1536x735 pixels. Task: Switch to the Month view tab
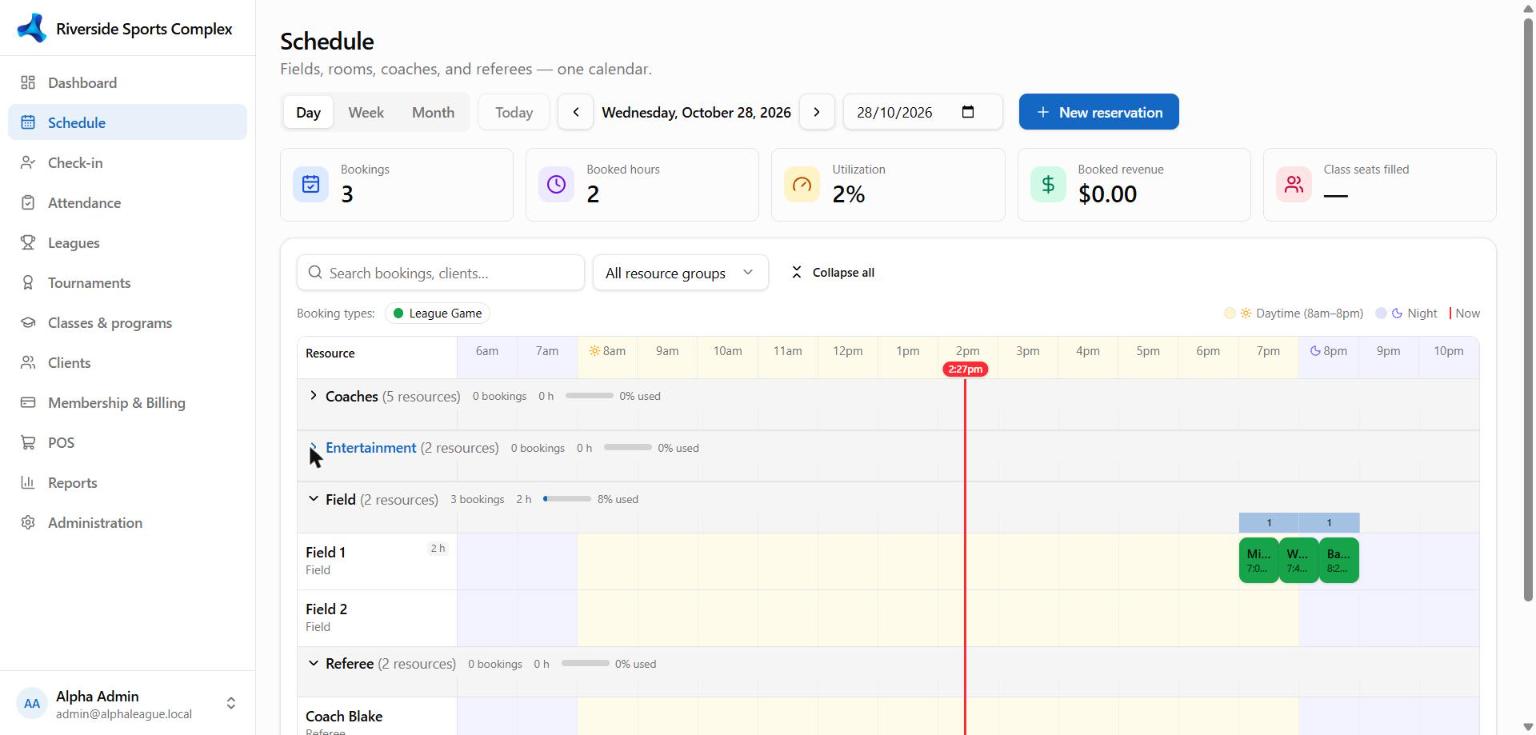[433, 112]
